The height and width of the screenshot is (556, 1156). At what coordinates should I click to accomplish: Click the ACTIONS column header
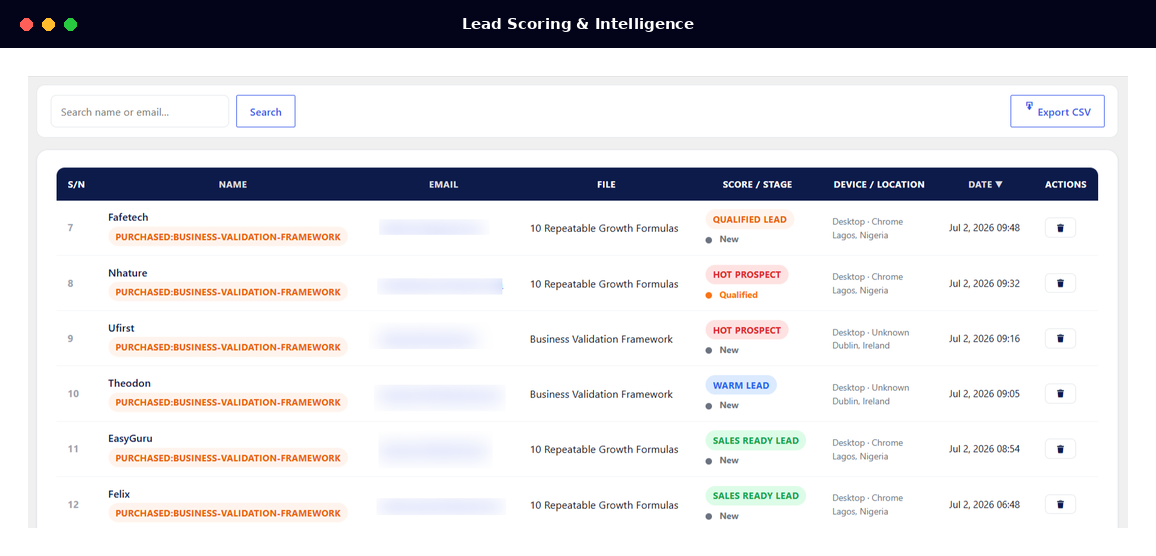point(1065,184)
